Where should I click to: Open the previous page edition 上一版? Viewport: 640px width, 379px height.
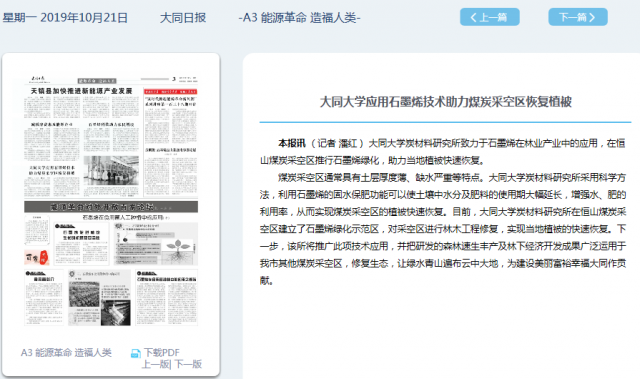[156, 364]
